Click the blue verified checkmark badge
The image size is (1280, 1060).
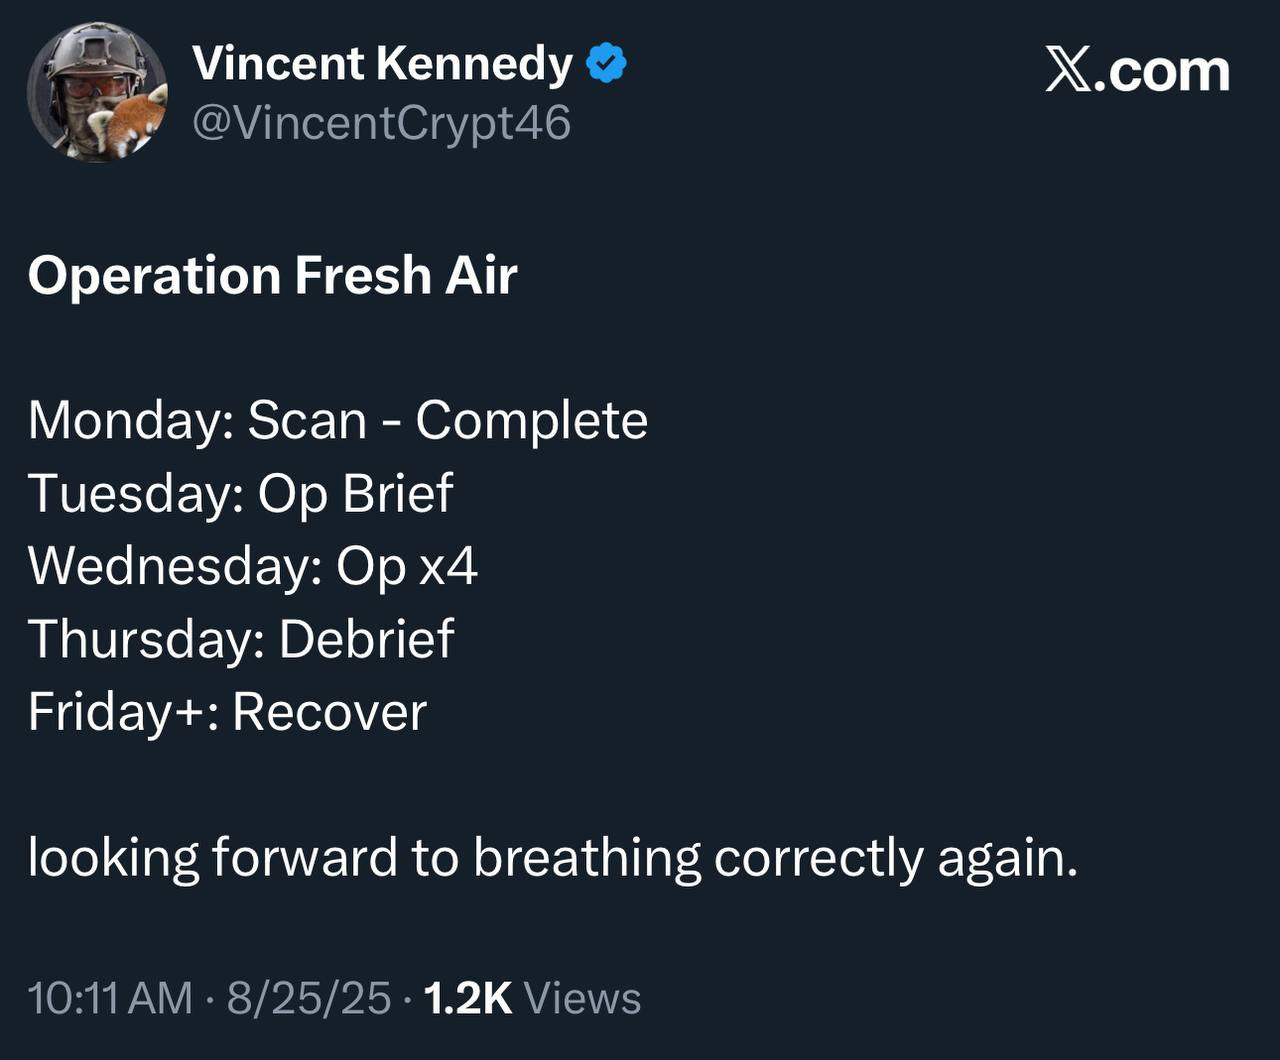pyautogui.click(x=606, y=64)
